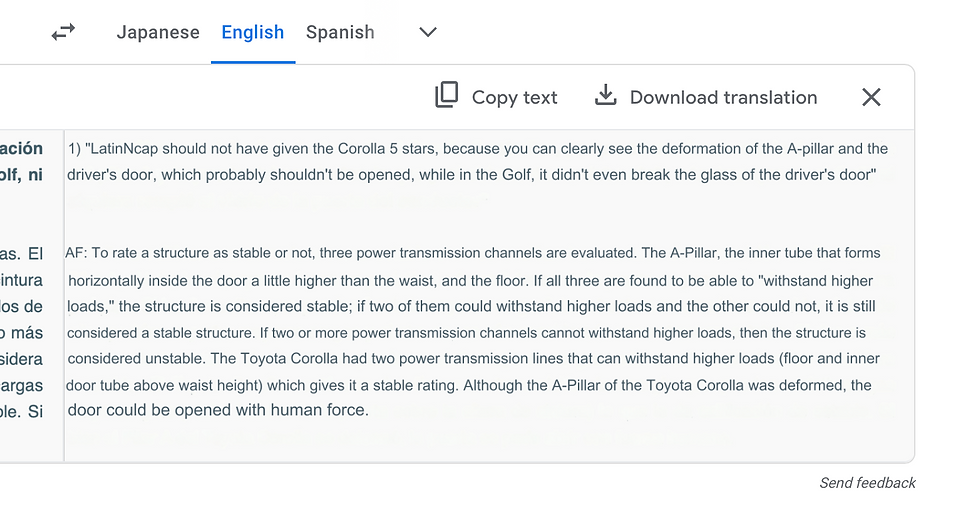Click the download arrow icon
This screenshot has height=527, width=980.
[x=605, y=96]
